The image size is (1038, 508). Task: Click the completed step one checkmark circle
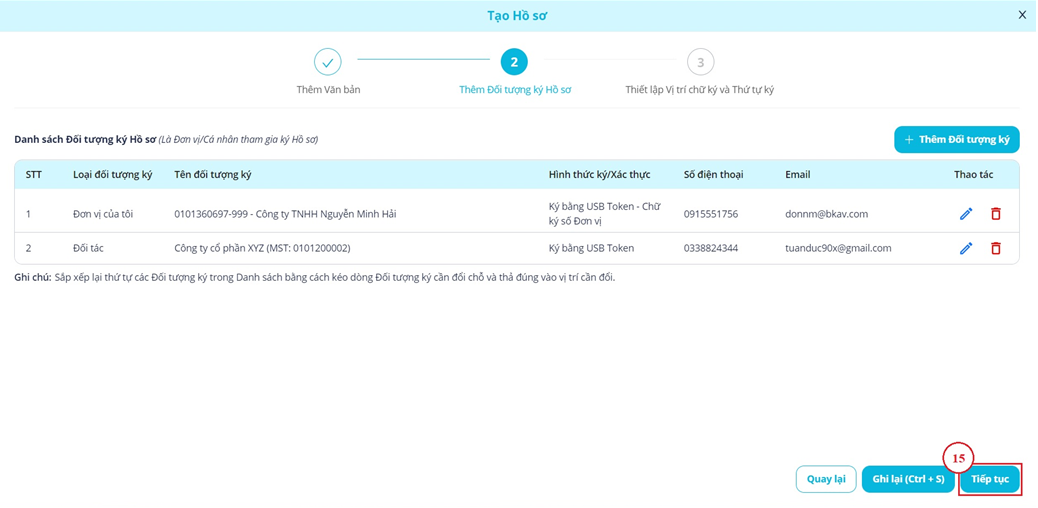[x=328, y=62]
